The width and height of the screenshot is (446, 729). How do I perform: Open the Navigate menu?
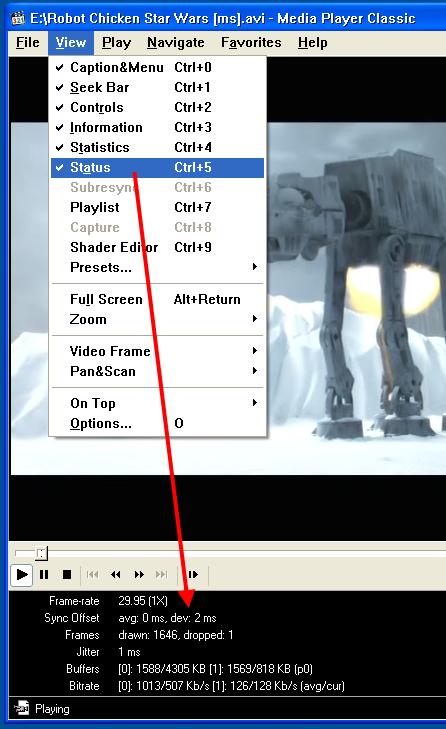(175, 43)
